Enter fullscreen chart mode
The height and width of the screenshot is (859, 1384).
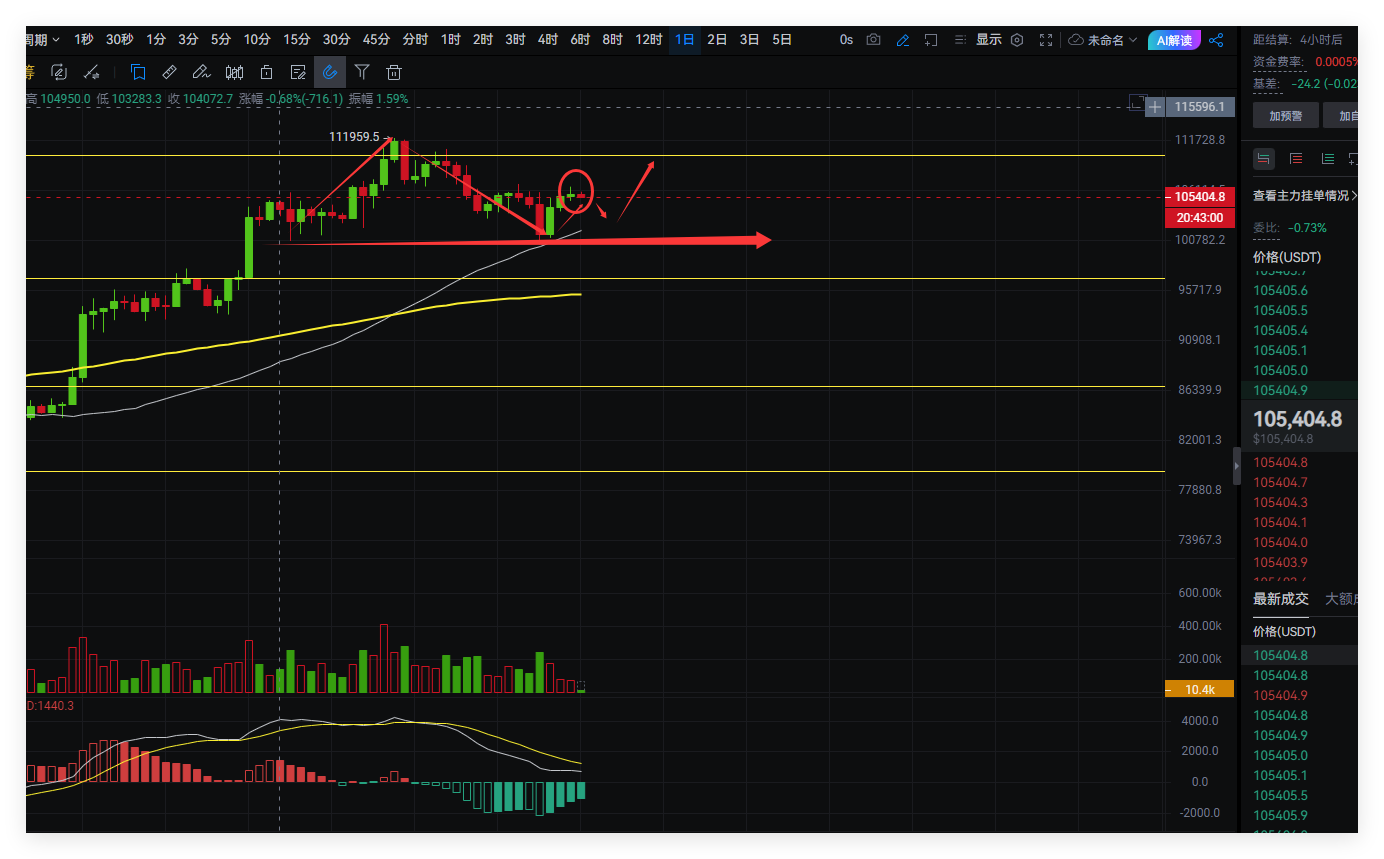tap(1046, 40)
